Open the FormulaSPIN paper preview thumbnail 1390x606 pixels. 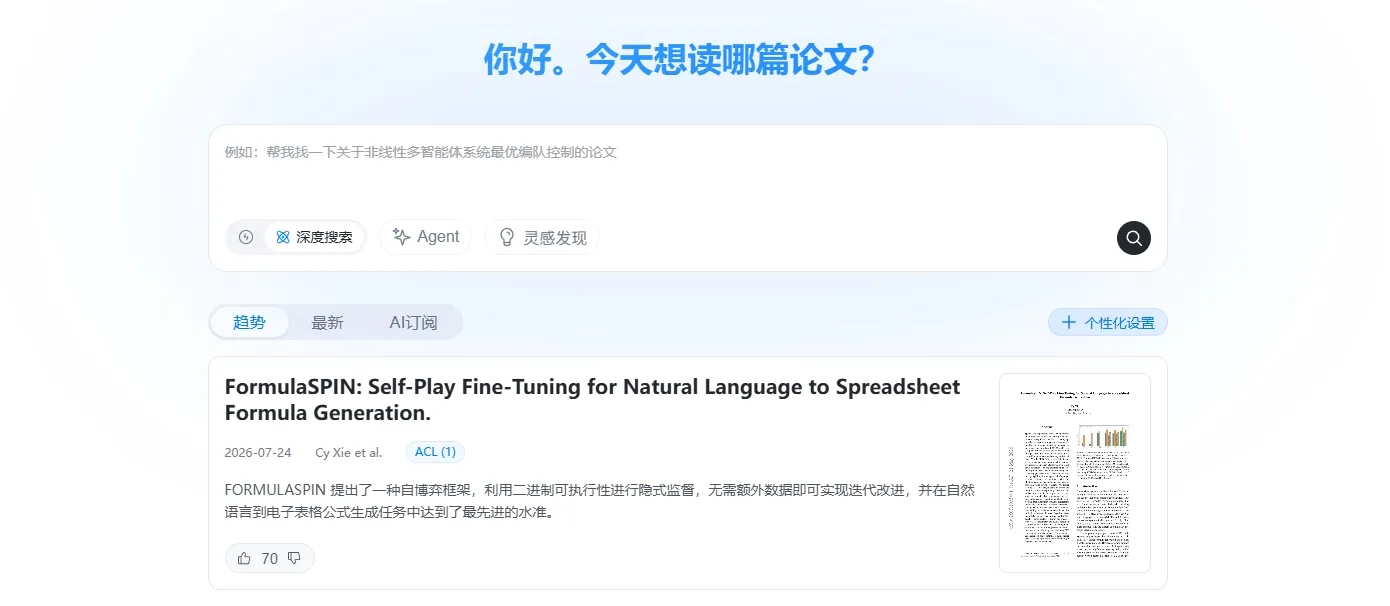click(x=1074, y=473)
